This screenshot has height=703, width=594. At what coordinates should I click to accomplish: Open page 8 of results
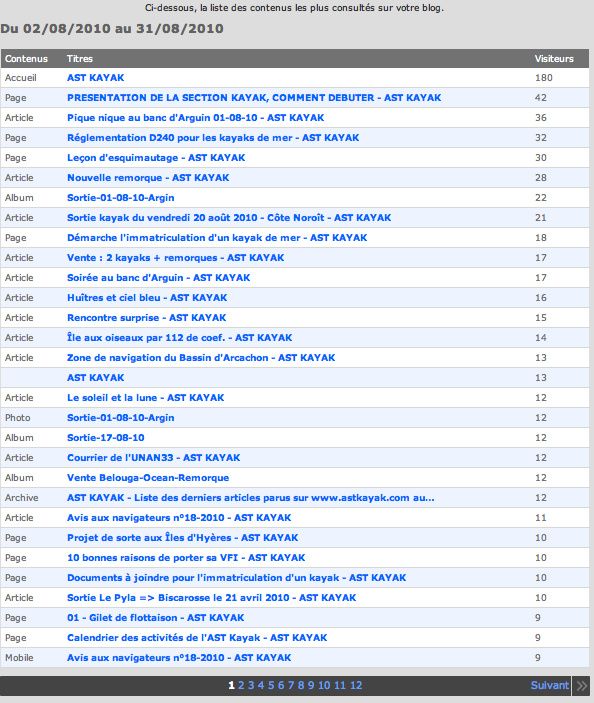(x=301, y=686)
